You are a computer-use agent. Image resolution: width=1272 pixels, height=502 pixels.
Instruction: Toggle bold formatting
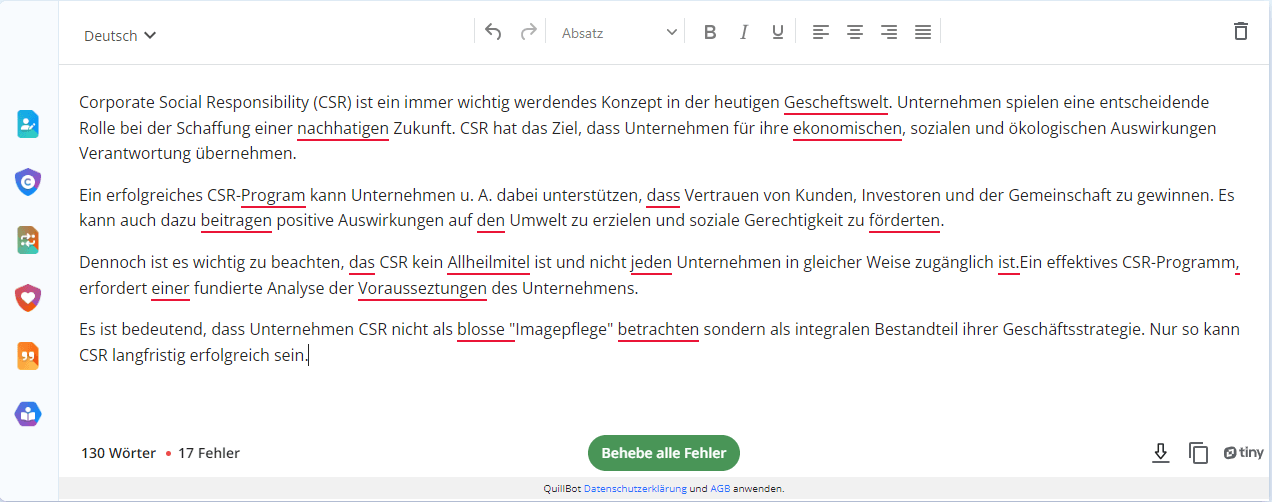710,32
